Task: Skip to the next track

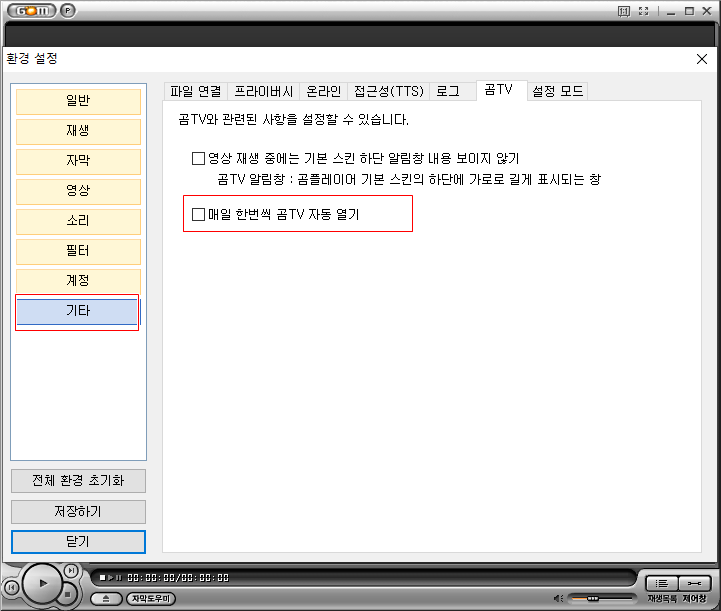Action: click(71, 571)
